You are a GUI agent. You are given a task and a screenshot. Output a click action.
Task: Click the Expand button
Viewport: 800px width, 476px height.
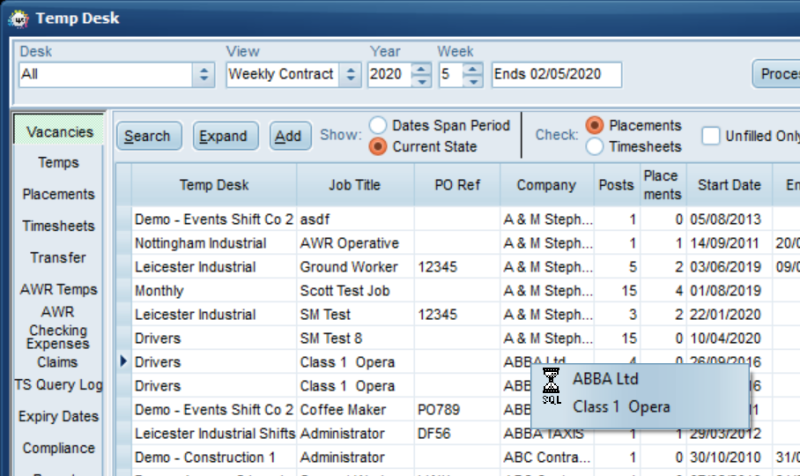click(225, 136)
